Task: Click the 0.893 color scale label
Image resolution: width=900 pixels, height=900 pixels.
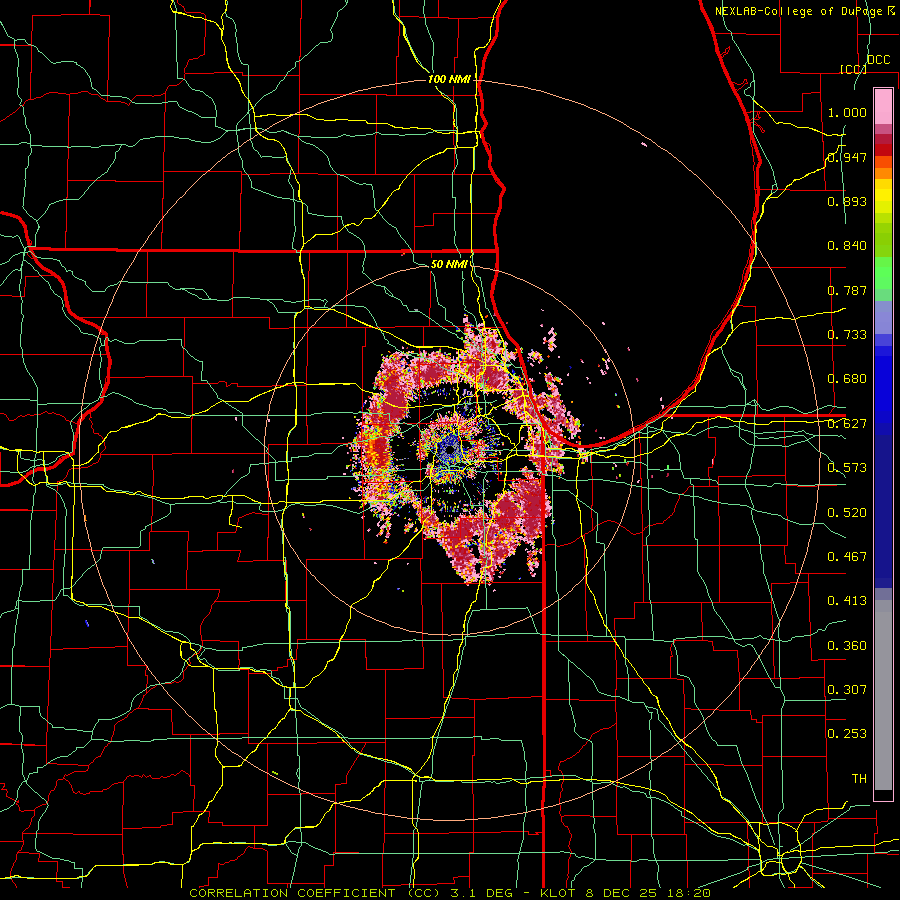Action: (x=847, y=201)
